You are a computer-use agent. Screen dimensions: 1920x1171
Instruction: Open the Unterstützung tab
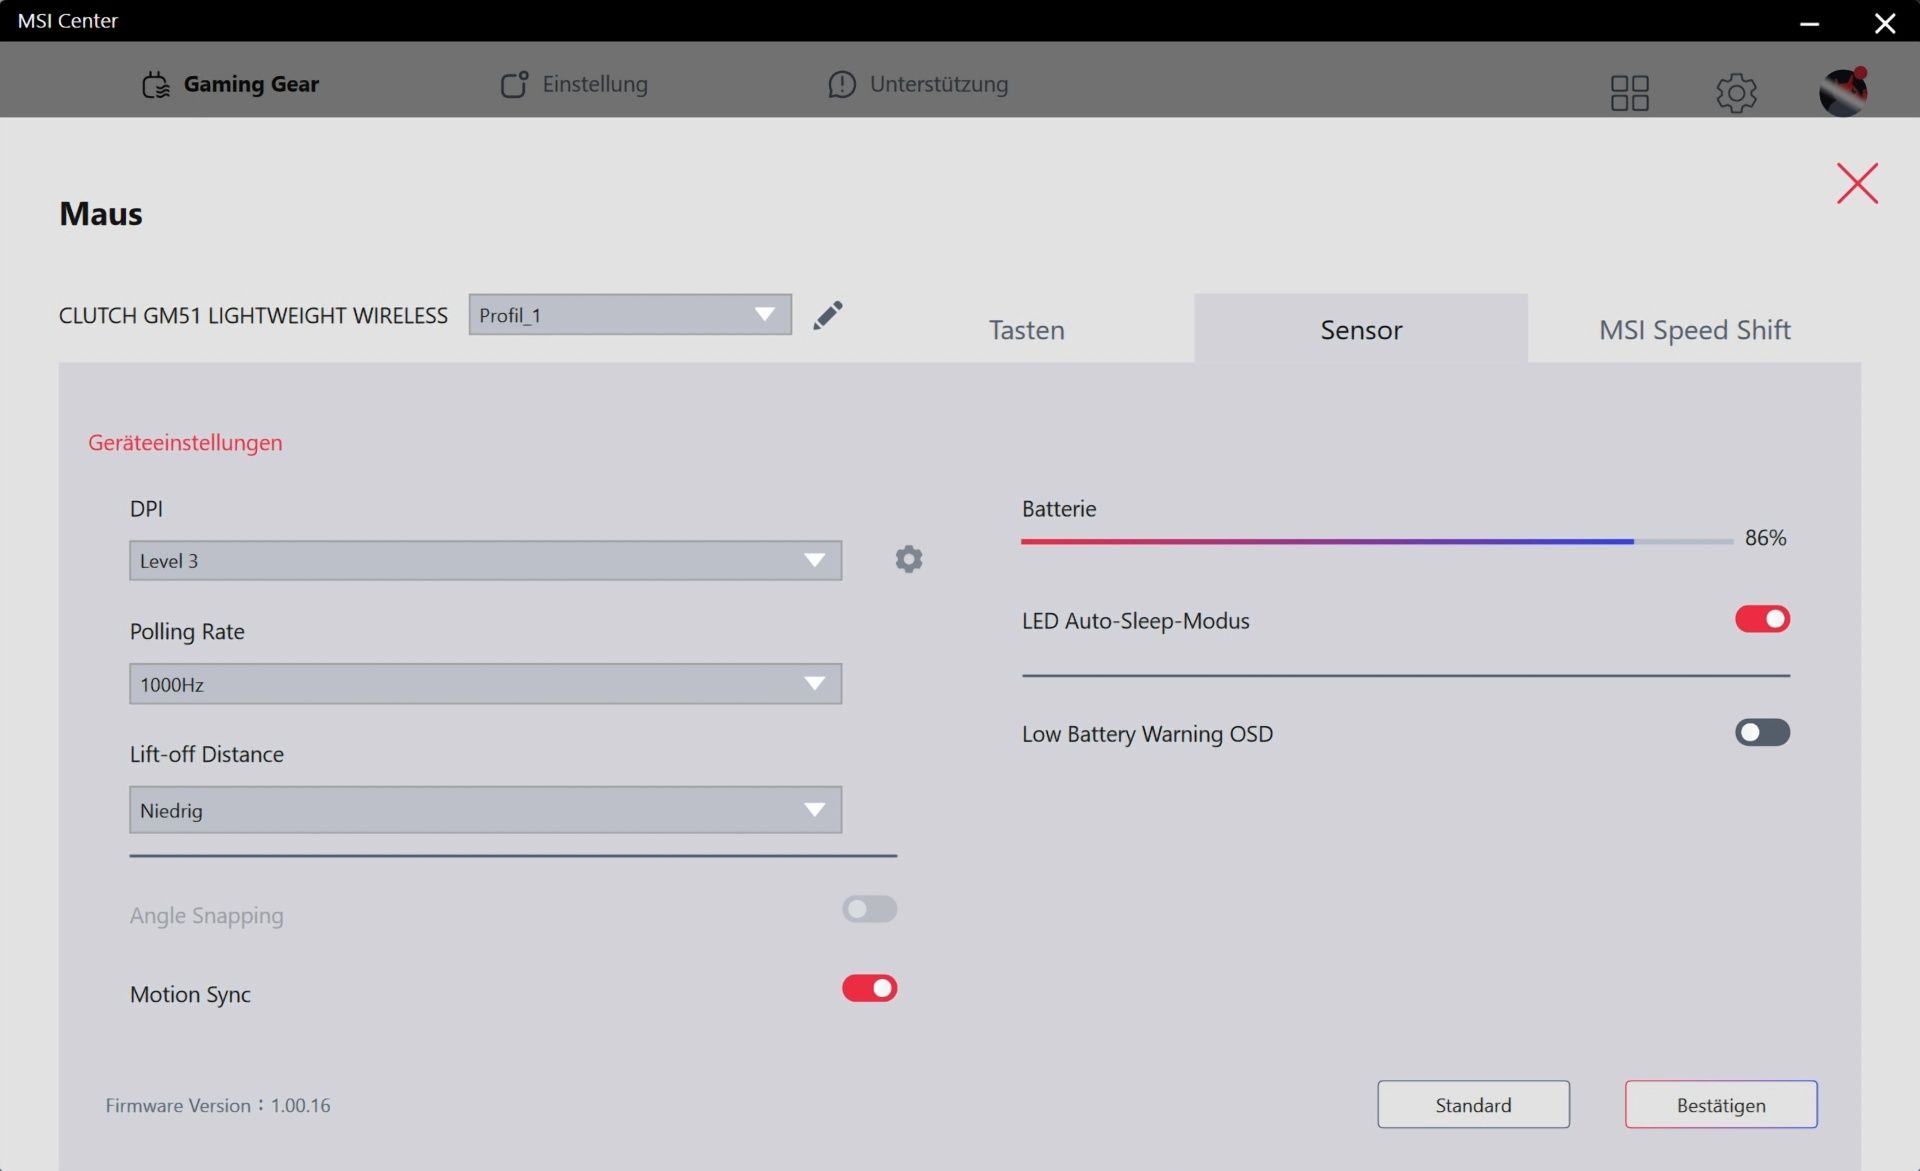918,84
